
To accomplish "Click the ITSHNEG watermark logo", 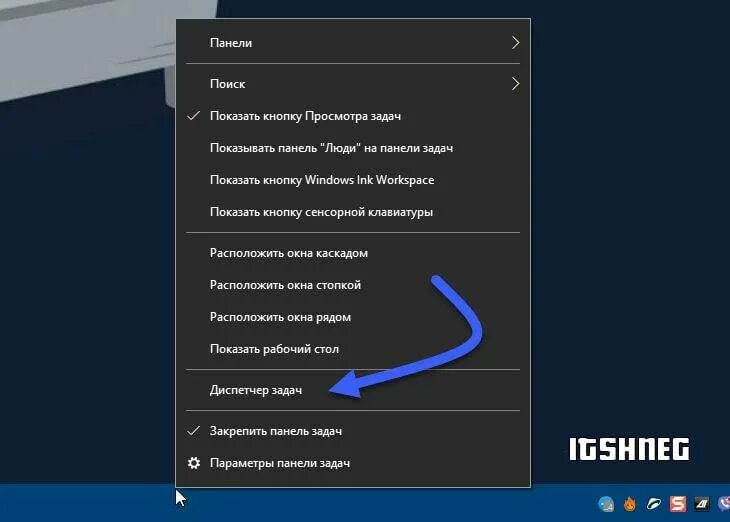I will click(x=629, y=449).
